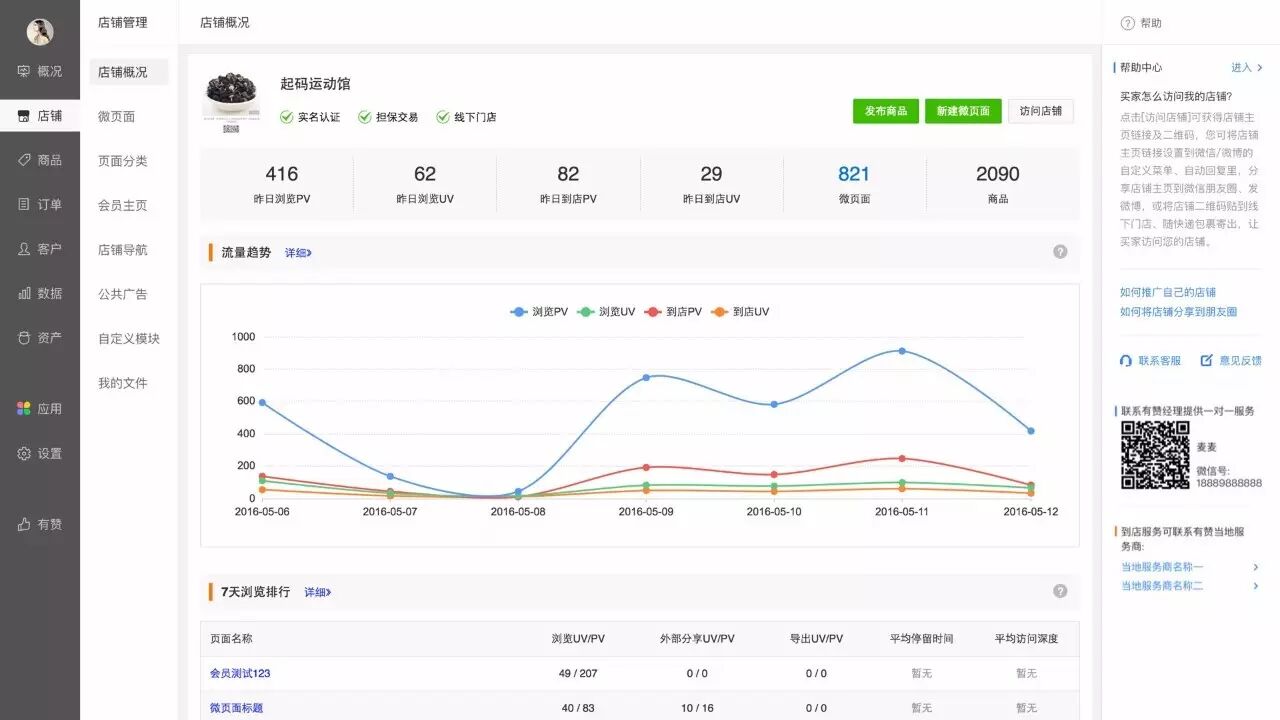The width and height of the screenshot is (1280, 720).
Task: Click the shop name 起码运动馆
Action: 315,84
